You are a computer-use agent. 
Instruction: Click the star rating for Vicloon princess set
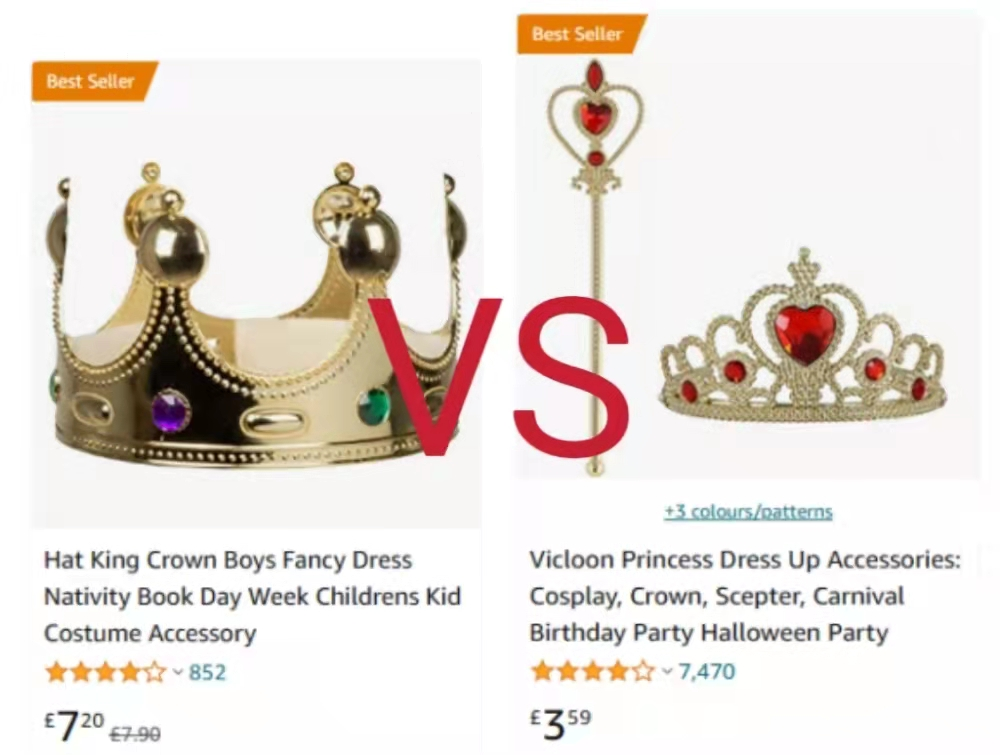pos(592,671)
